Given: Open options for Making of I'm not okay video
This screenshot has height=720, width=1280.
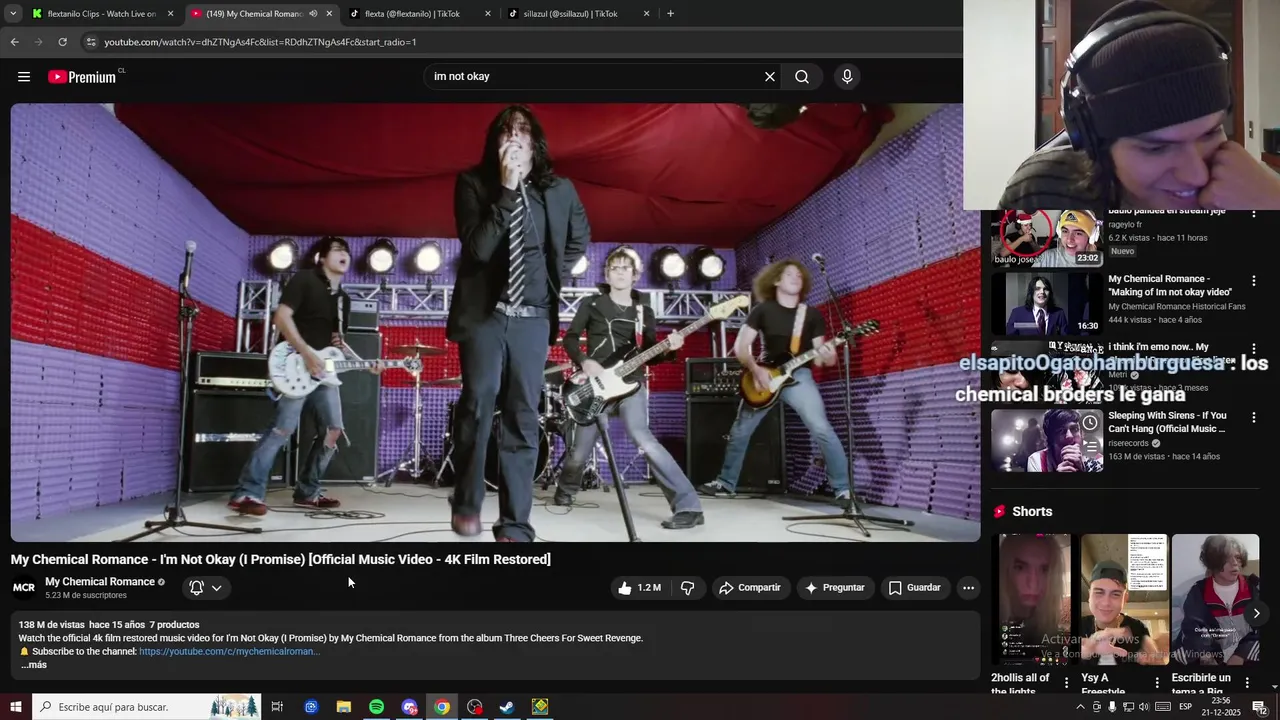Looking at the screenshot, I should point(1254,281).
